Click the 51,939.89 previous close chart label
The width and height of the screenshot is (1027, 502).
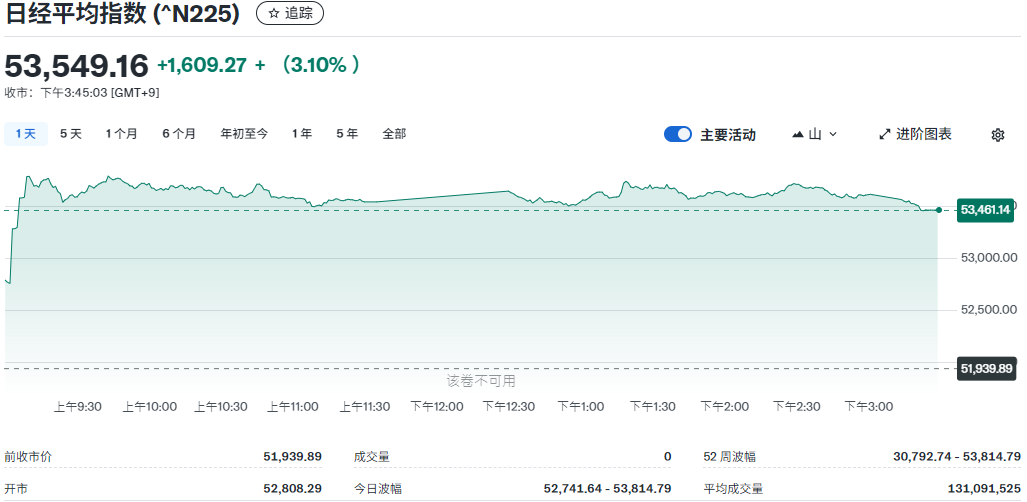tap(986, 368)
